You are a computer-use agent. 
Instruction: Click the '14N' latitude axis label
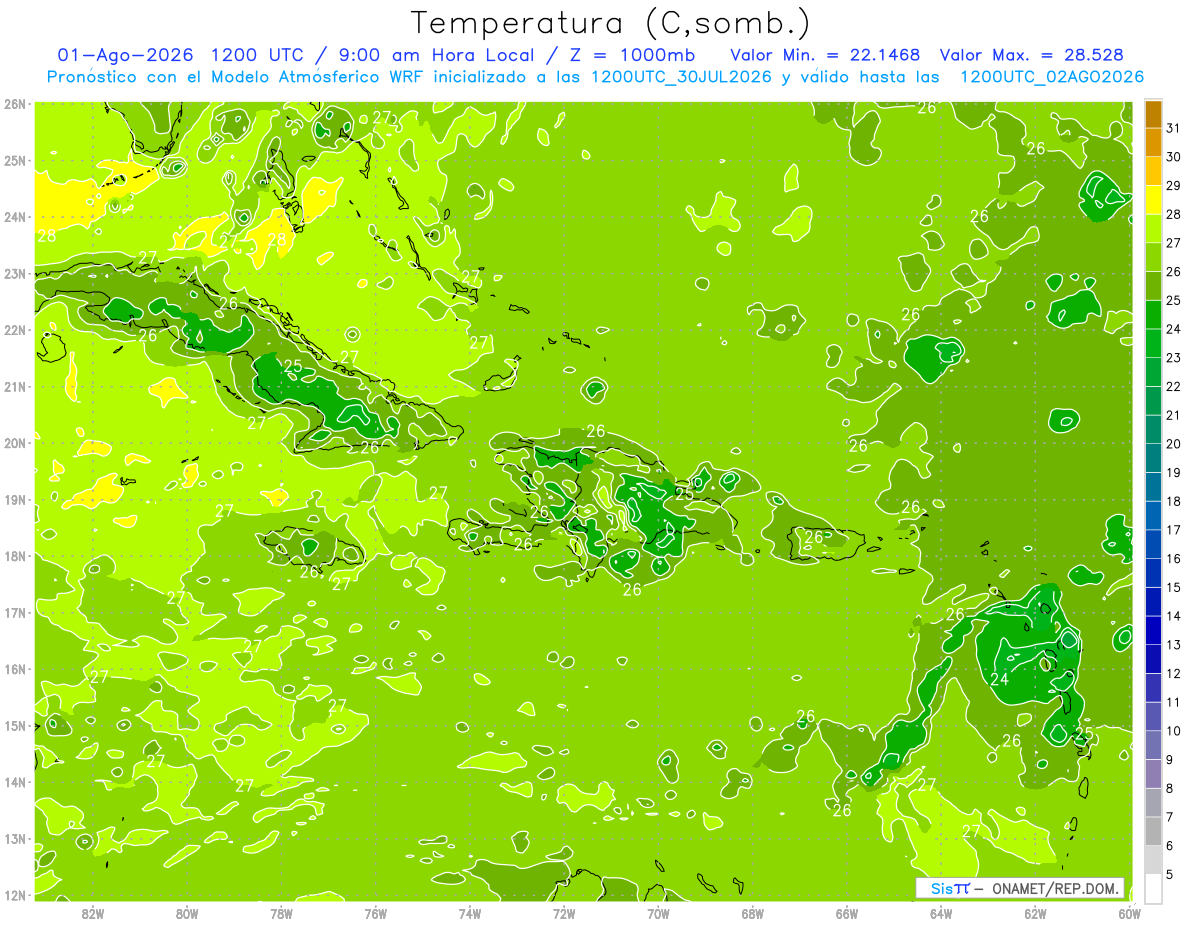(15, 781)
